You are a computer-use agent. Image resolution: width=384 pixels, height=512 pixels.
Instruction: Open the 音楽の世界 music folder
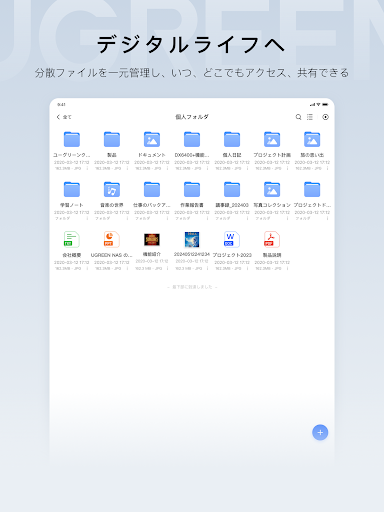pos(112,189)
